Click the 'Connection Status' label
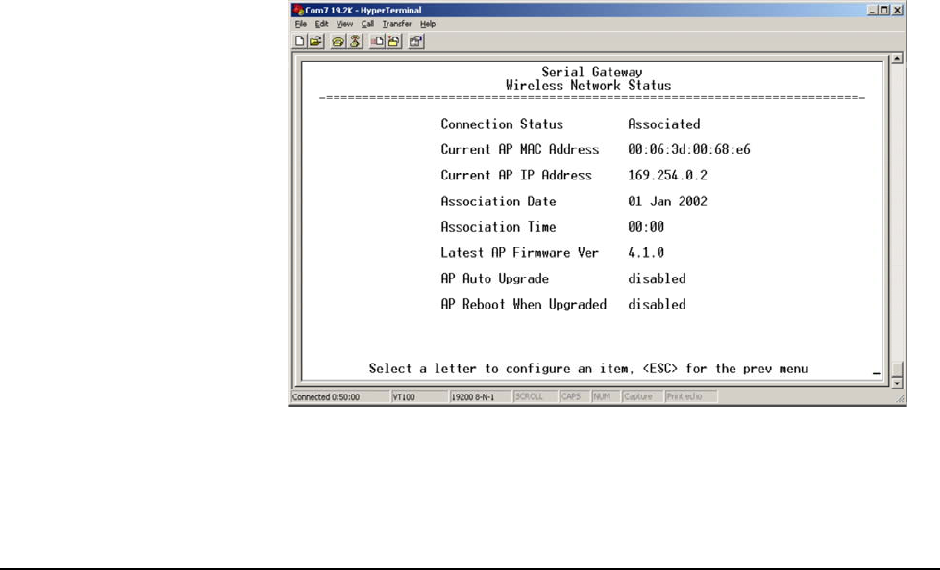940x570 pixels. point(502,124)
